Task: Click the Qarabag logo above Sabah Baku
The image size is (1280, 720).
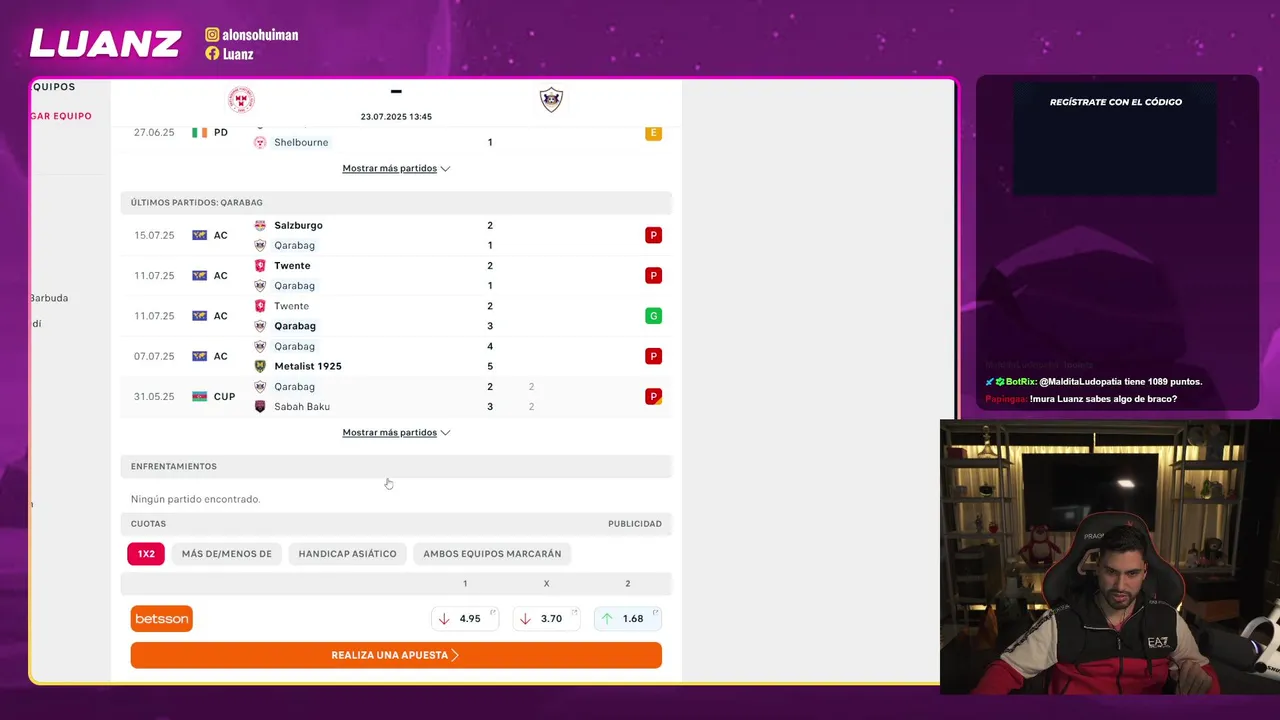Action: pyautogui.click(x=260, y=386)
